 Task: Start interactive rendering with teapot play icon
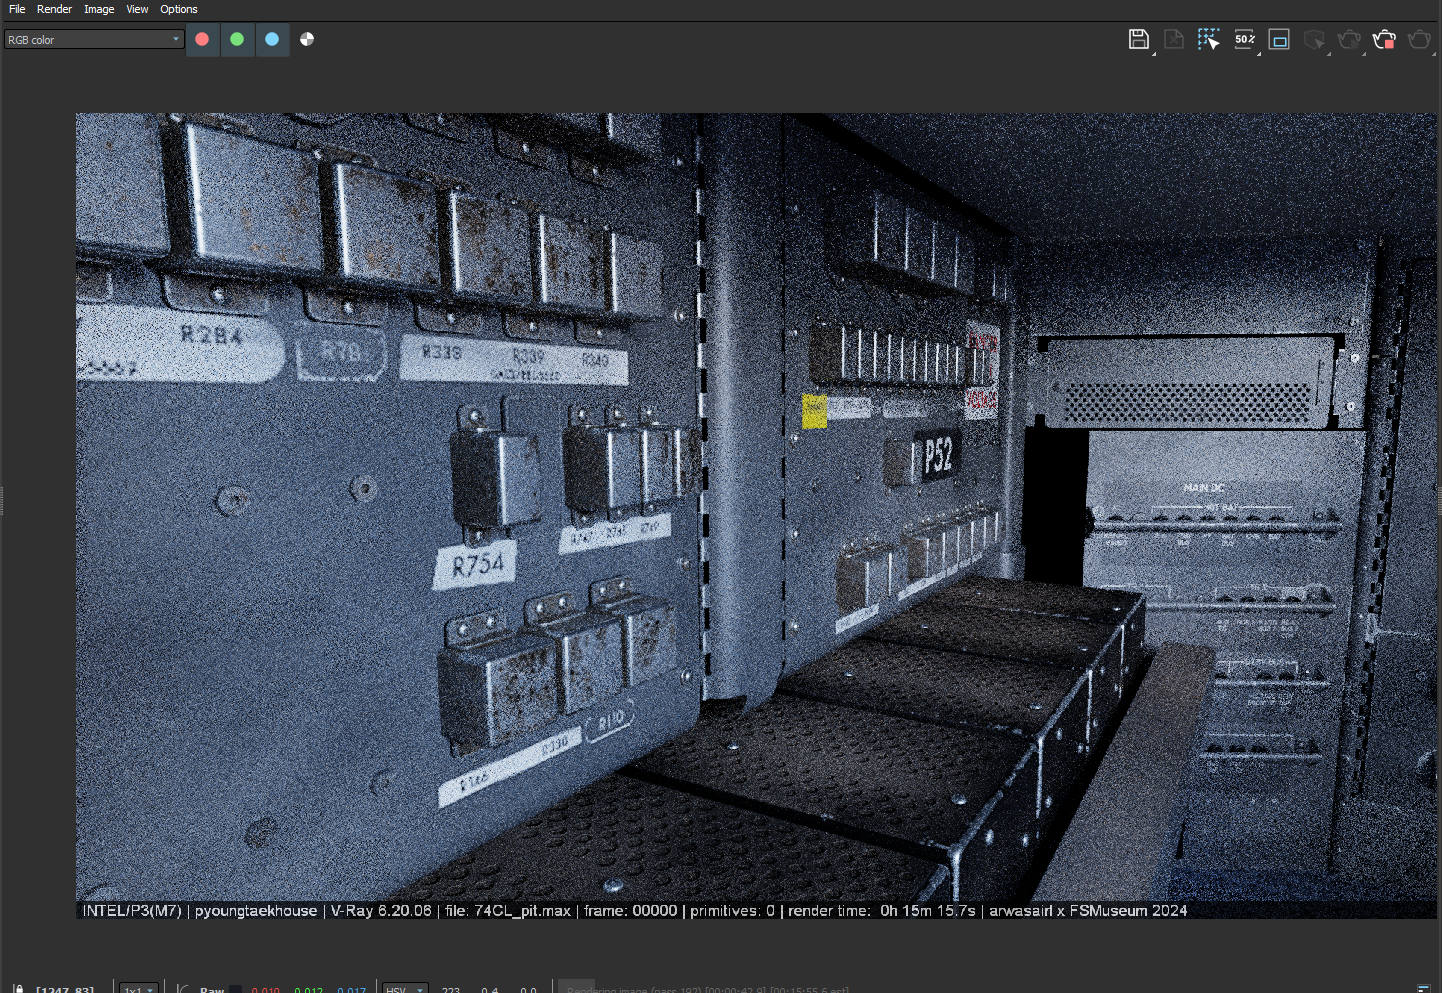click(x=1350, y=39)
